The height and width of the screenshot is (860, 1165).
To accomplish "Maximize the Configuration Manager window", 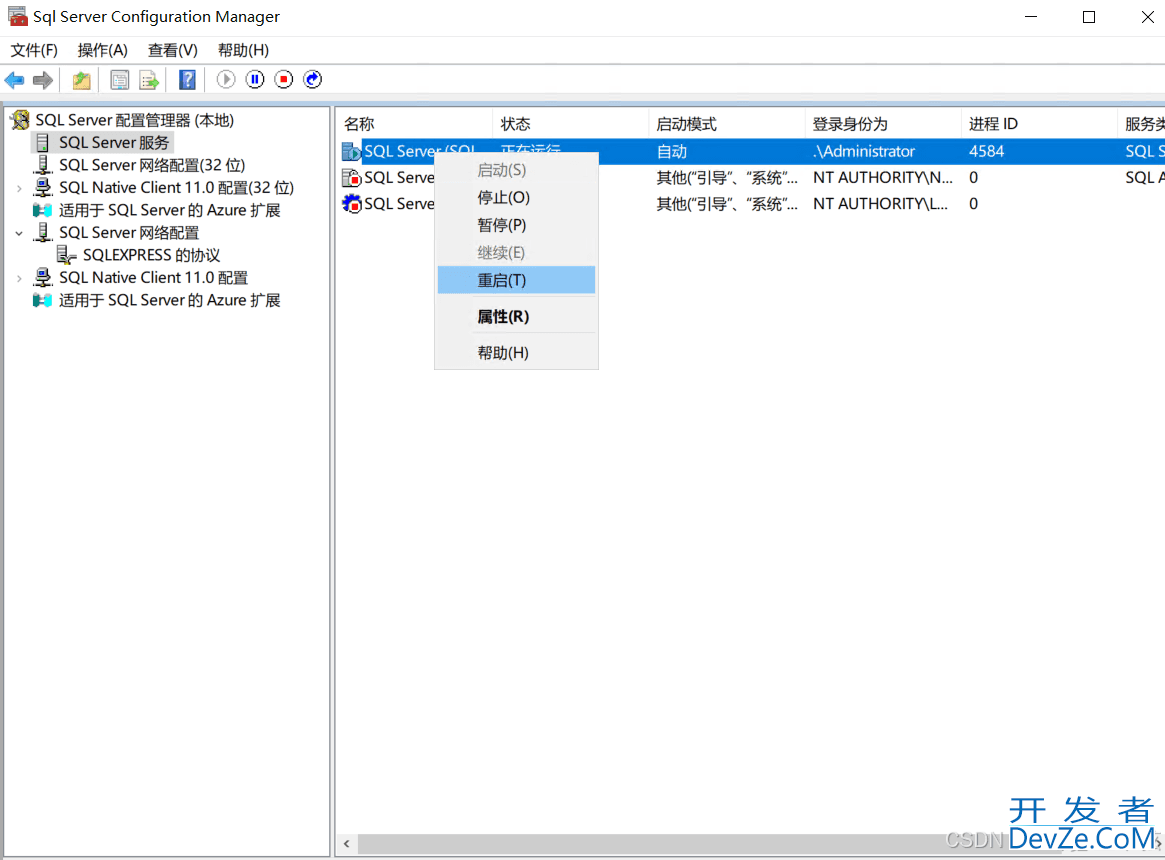I will tap(1089, 17).
